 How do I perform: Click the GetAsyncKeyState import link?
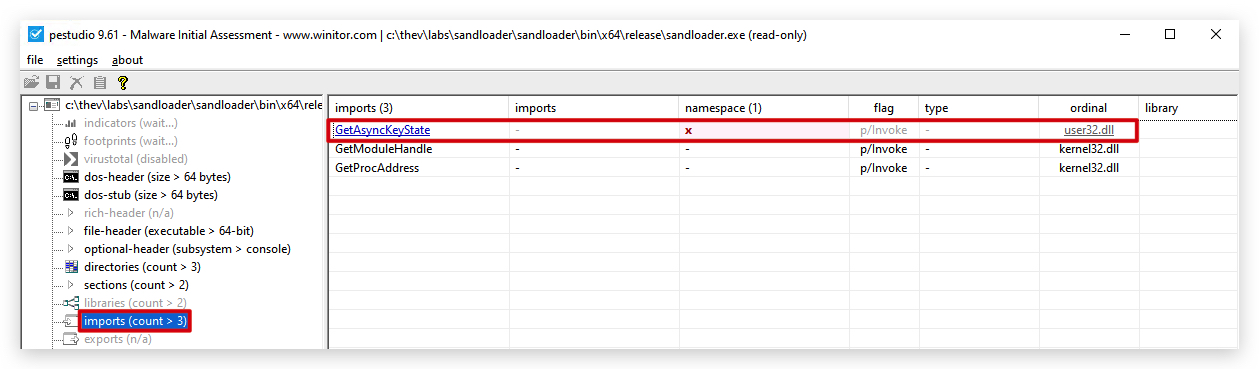coord(383,130)
